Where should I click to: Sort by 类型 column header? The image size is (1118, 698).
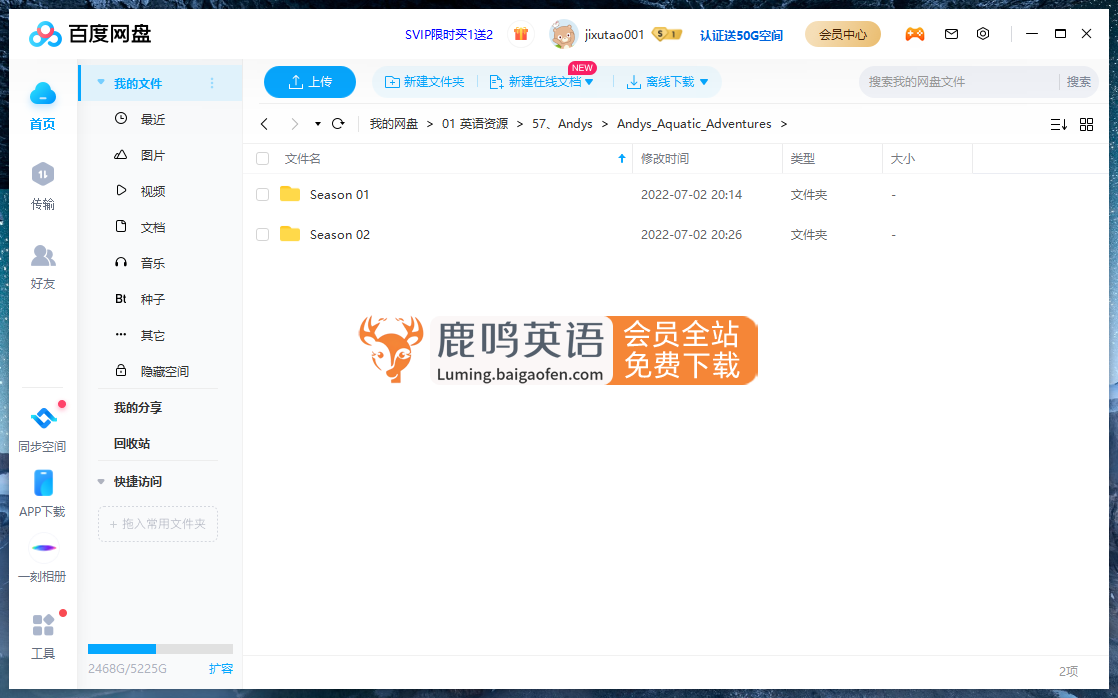coord(802,158)
